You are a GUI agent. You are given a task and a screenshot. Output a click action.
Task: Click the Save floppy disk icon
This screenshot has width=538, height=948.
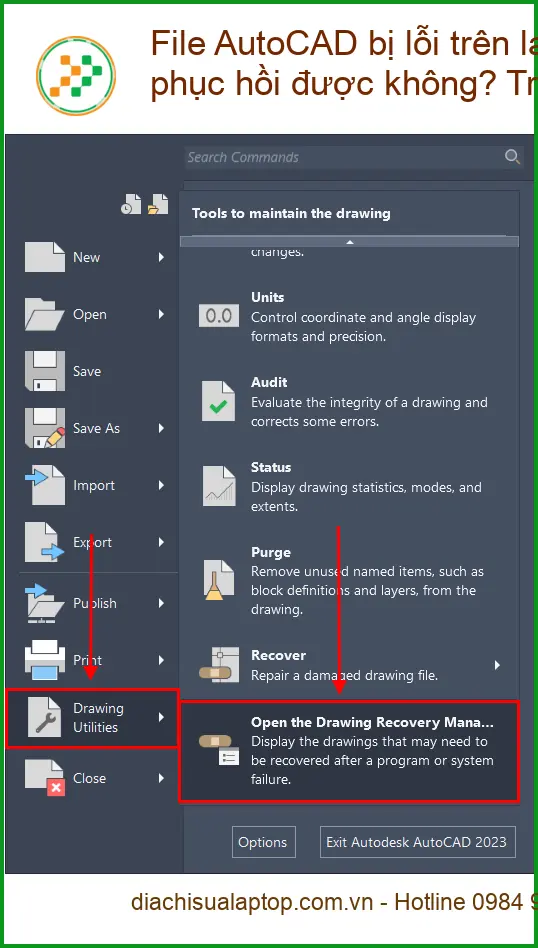tap(45, 371)
